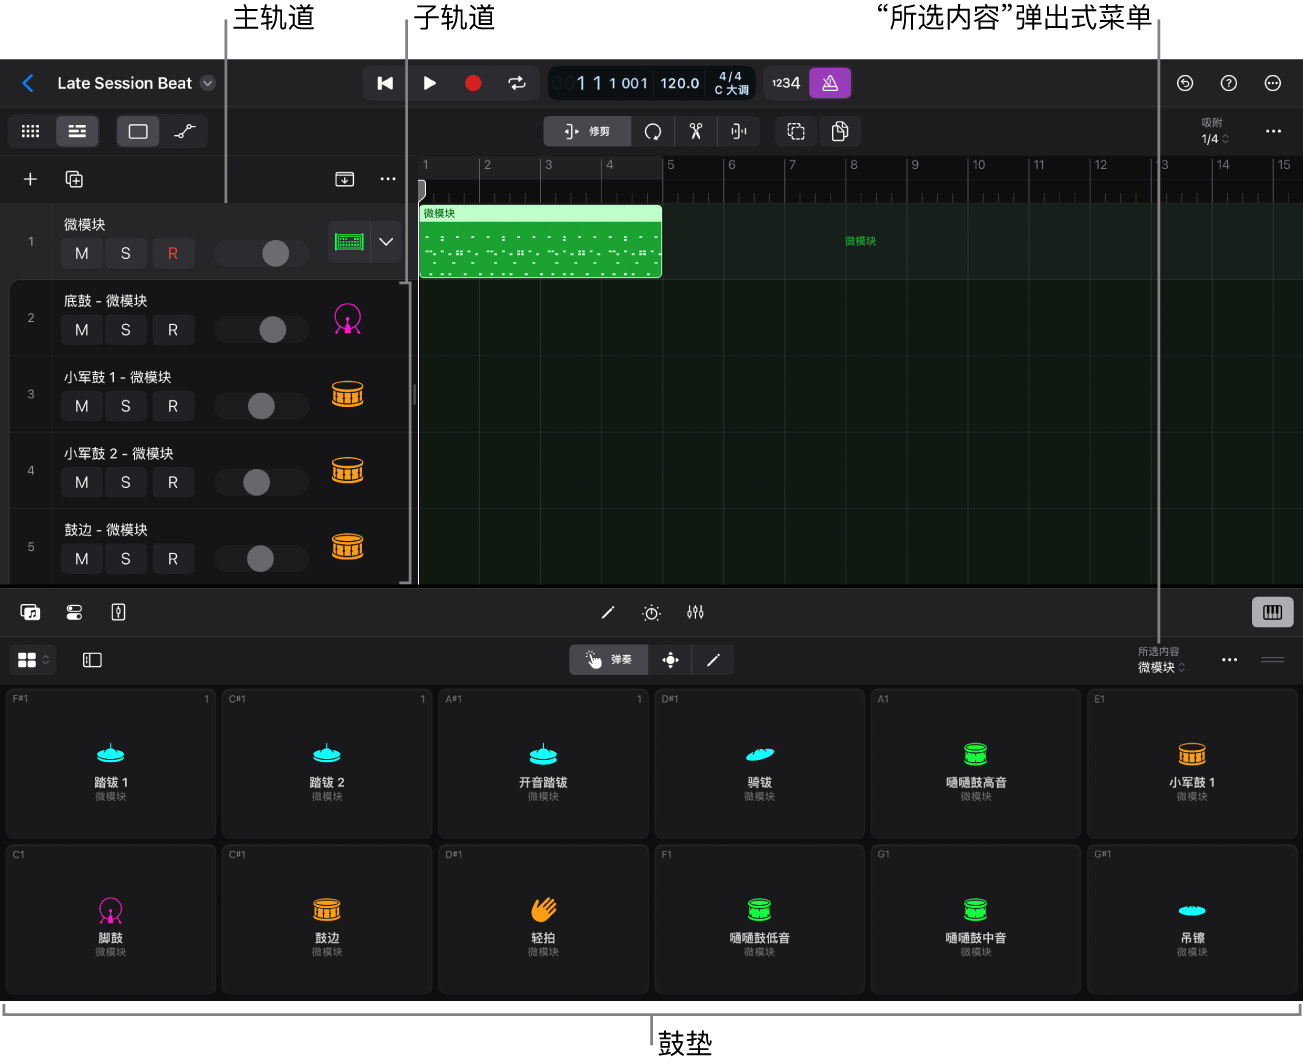The height and width of the screenshot is (1064, 1303).
Task: Start recording with the red Record button
Action: click(x=473, y=83)
